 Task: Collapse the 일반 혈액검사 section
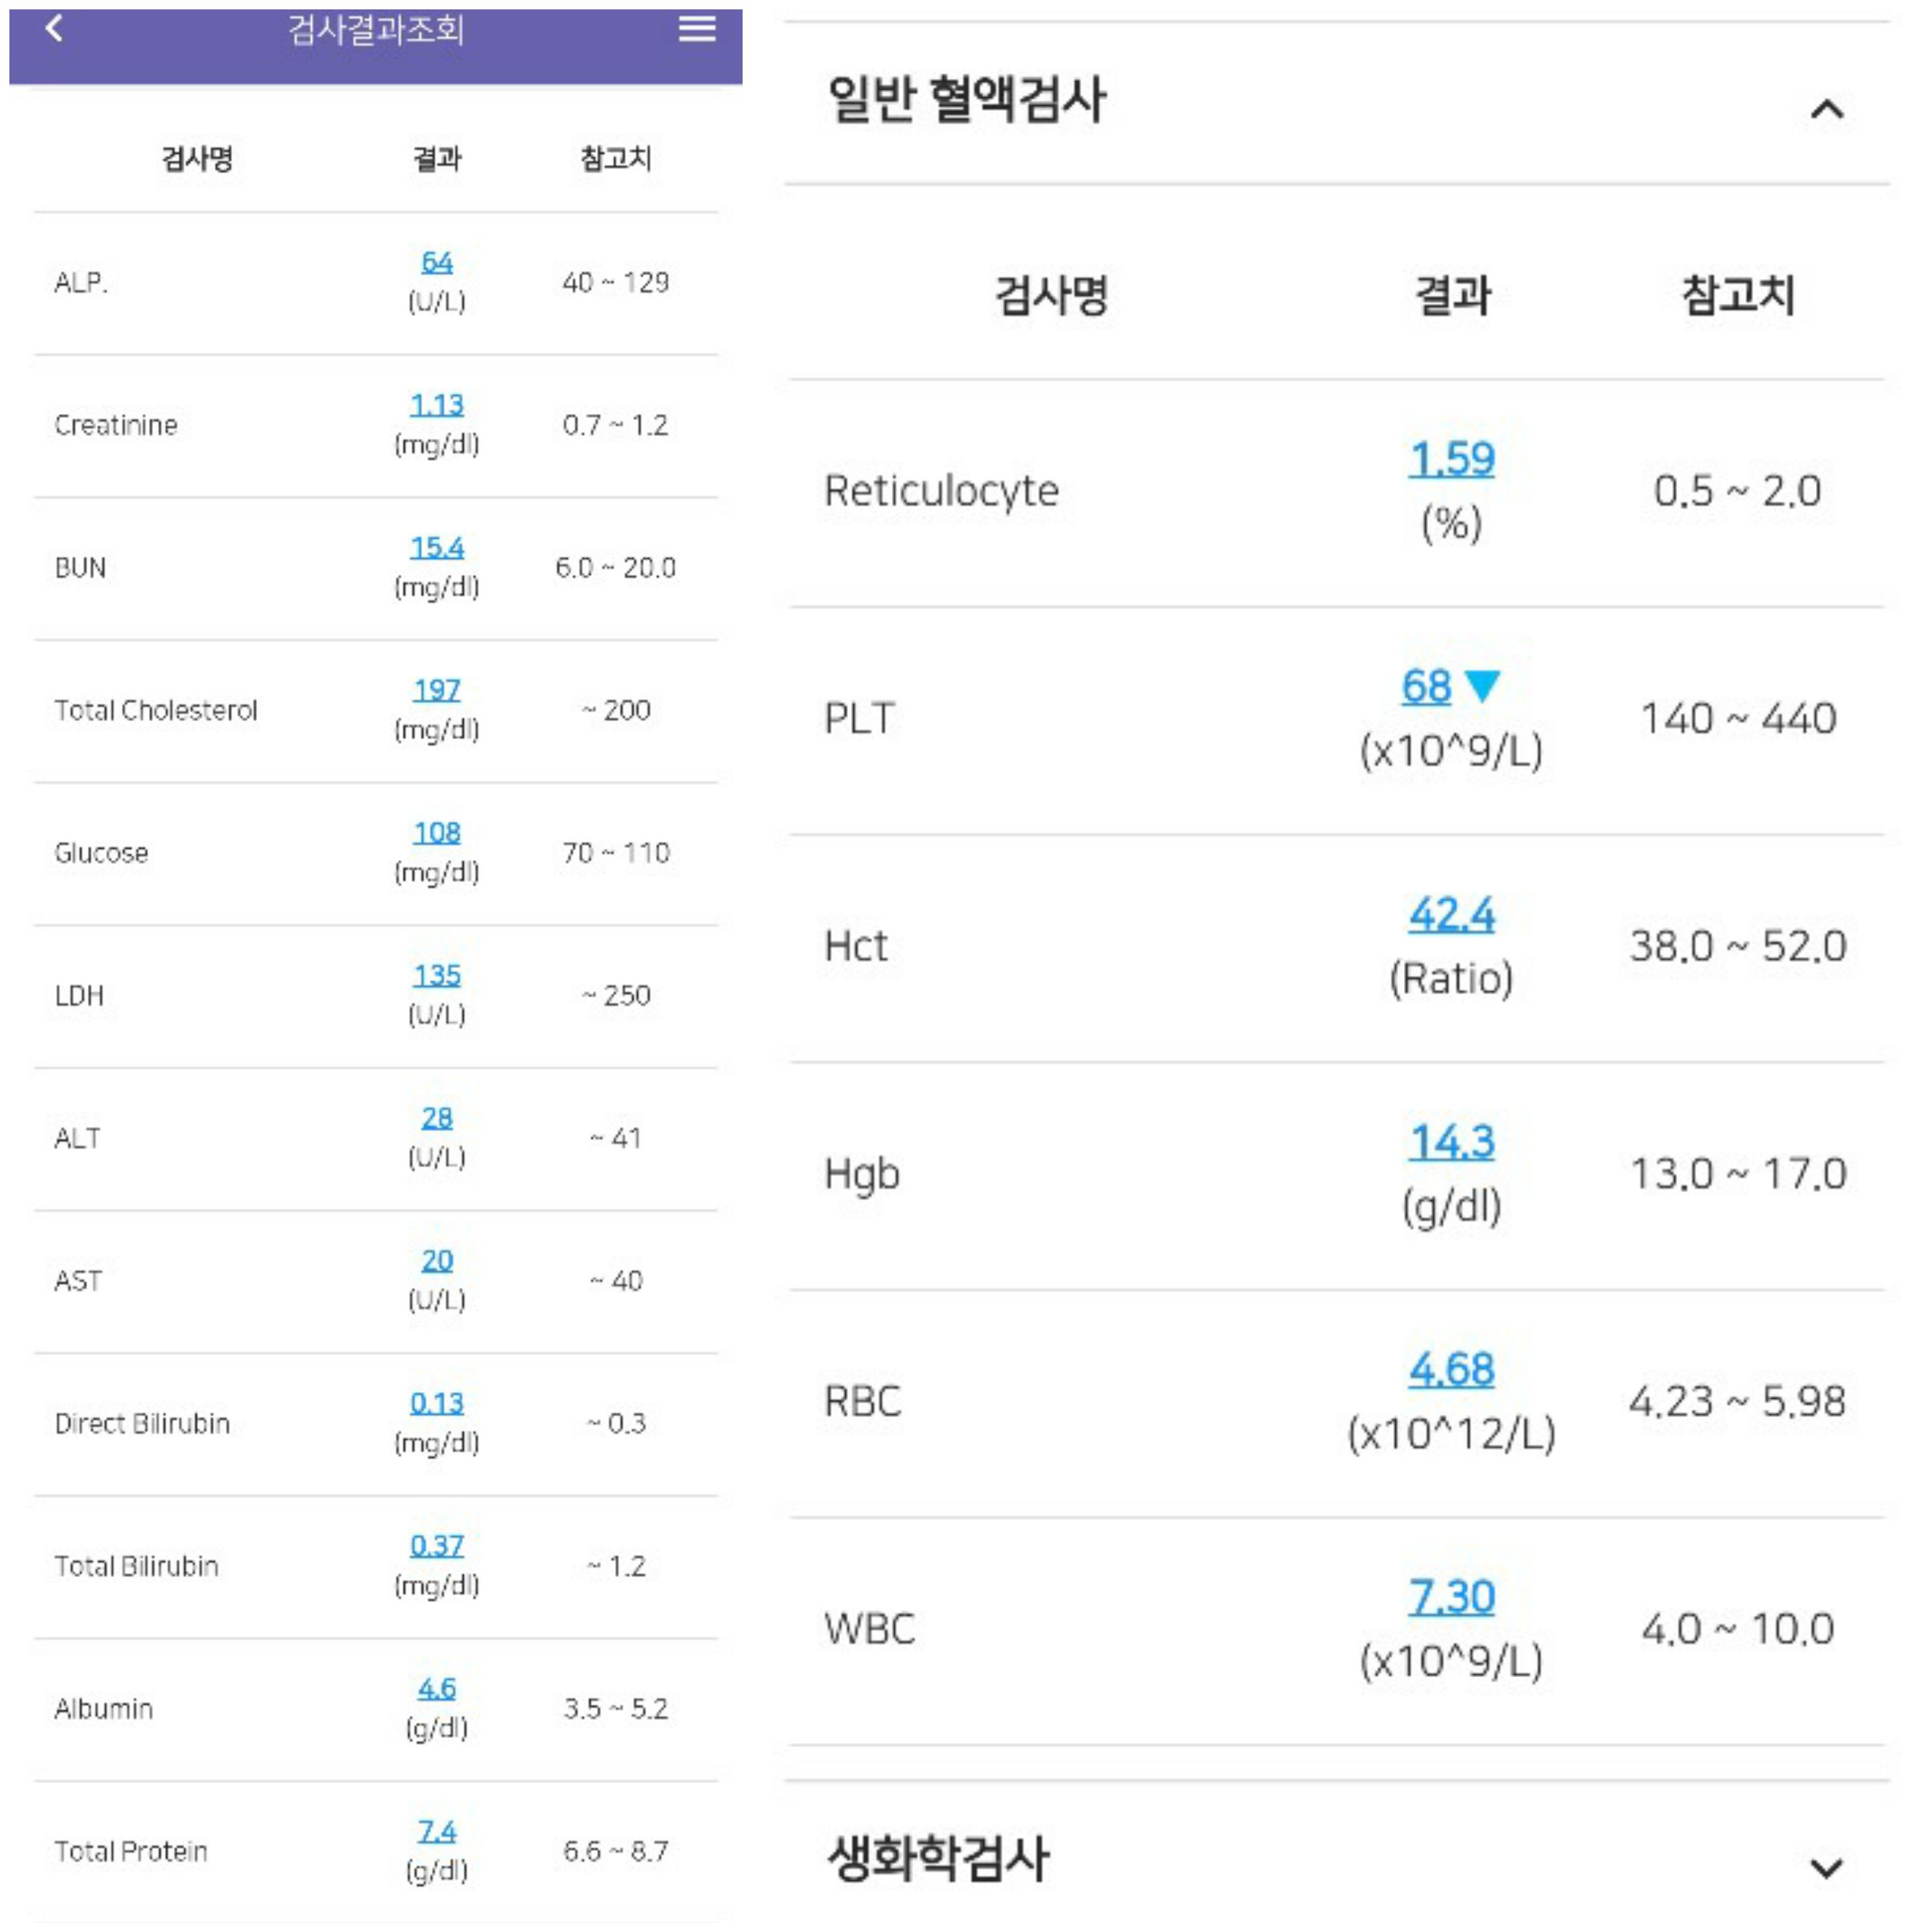click(x=1826, y=109)
